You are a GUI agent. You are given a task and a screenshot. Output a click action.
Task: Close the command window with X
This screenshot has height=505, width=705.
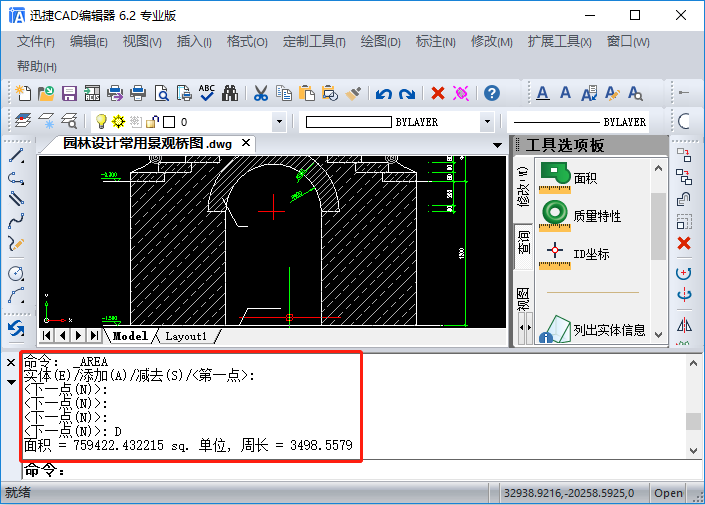point(11,362)
